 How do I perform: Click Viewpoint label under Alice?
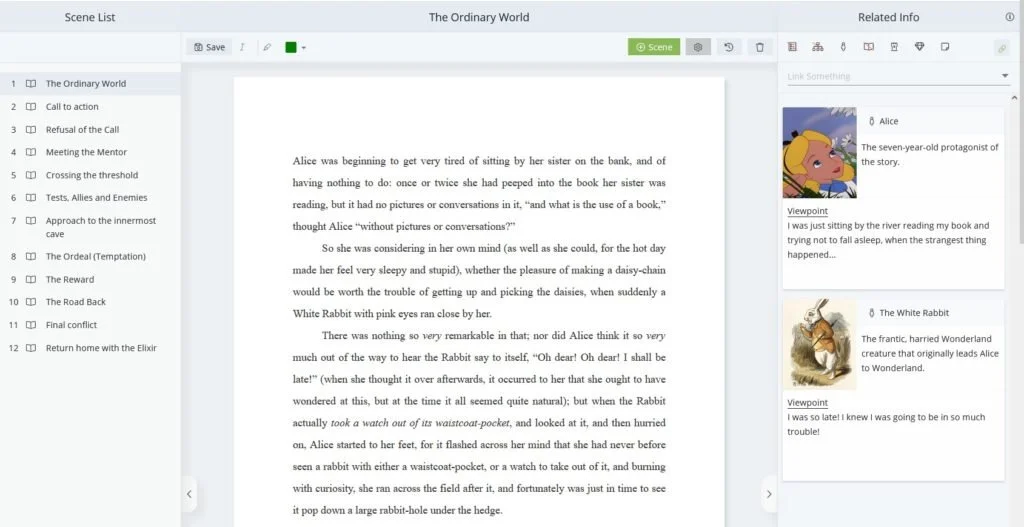click(807, 211)
